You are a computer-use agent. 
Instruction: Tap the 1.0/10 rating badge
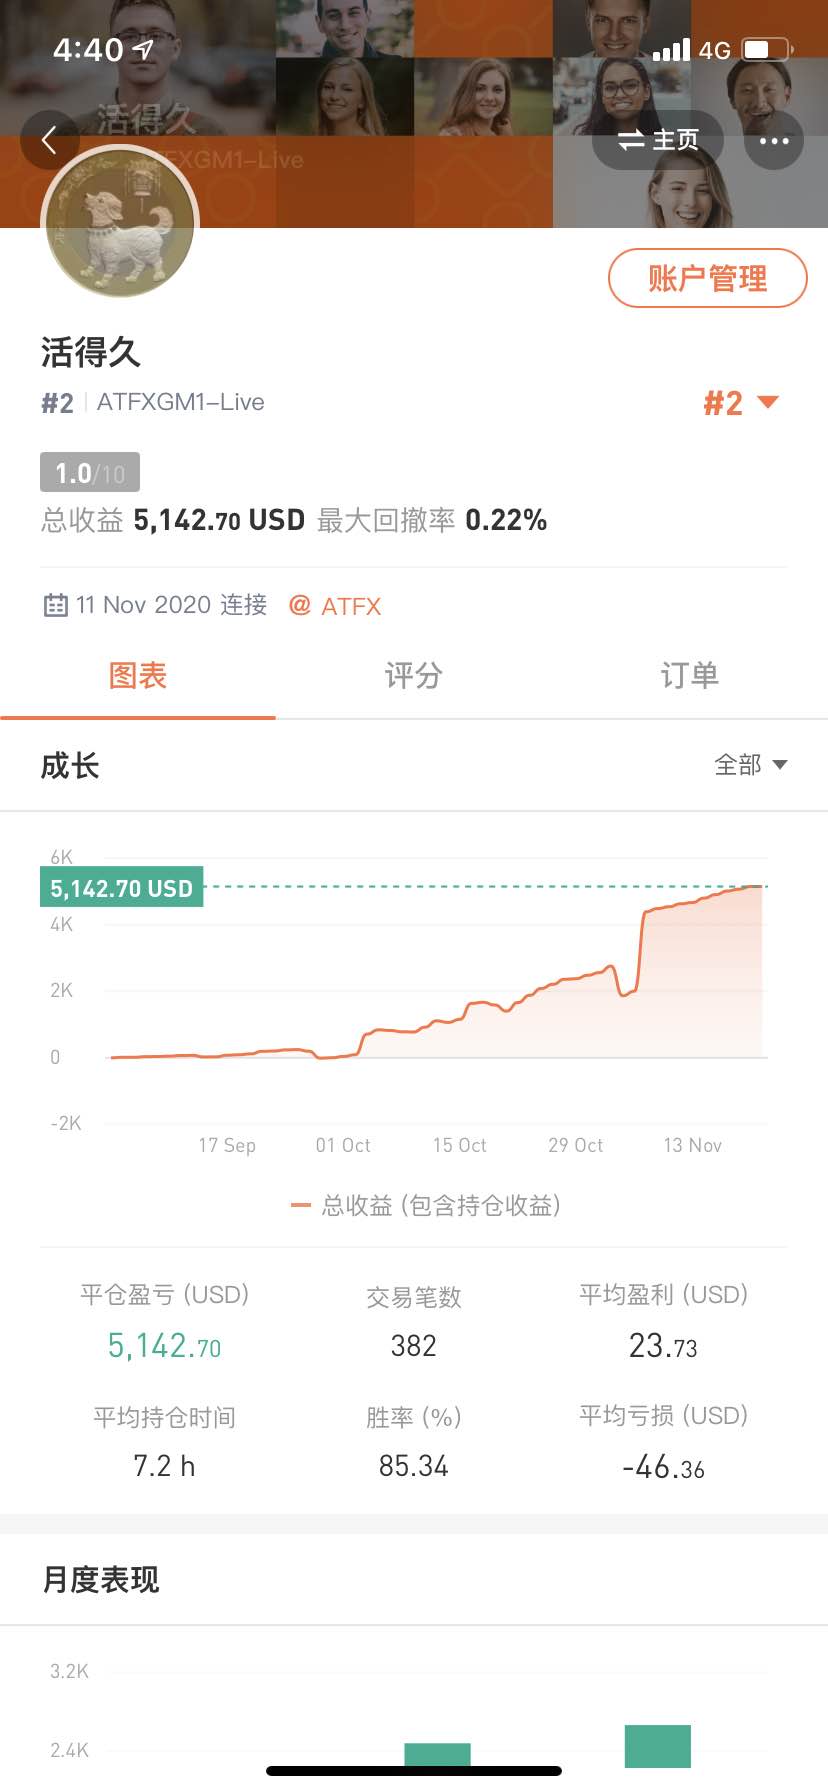(x=90, y=472)
